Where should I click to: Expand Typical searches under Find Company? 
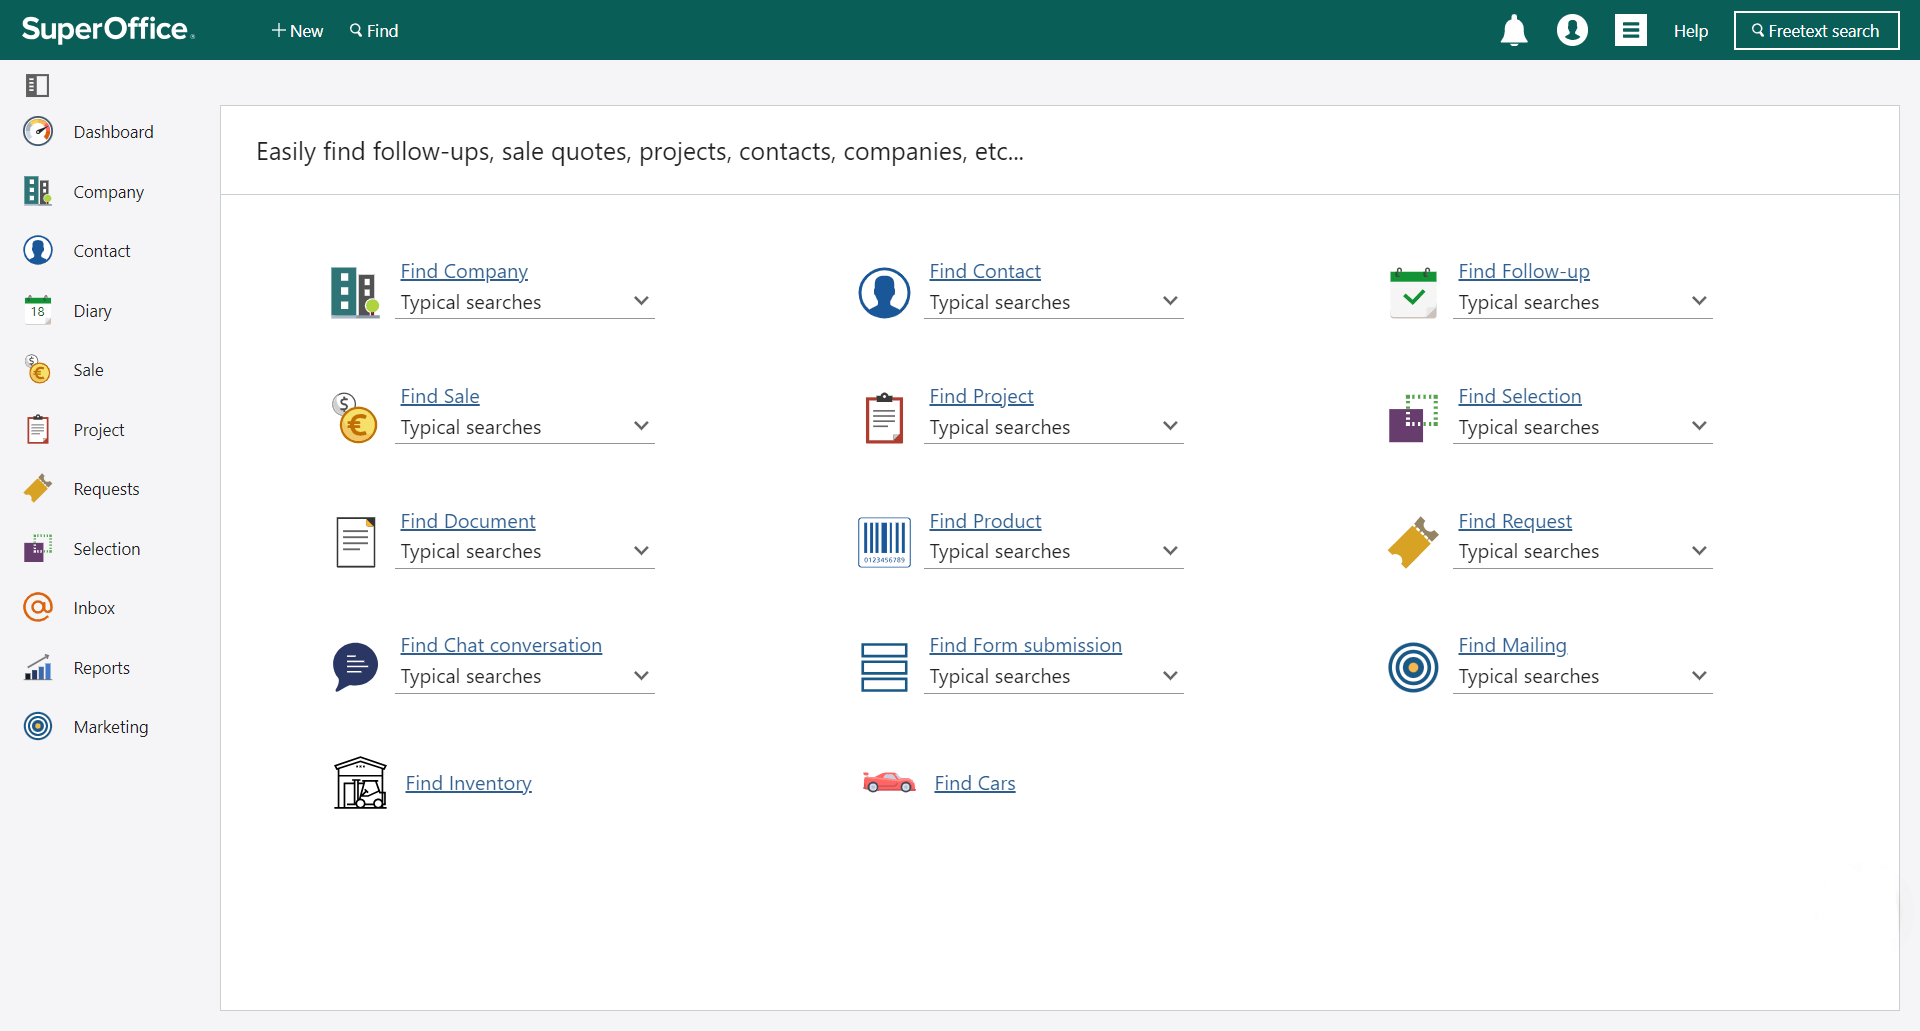point(525,302)
